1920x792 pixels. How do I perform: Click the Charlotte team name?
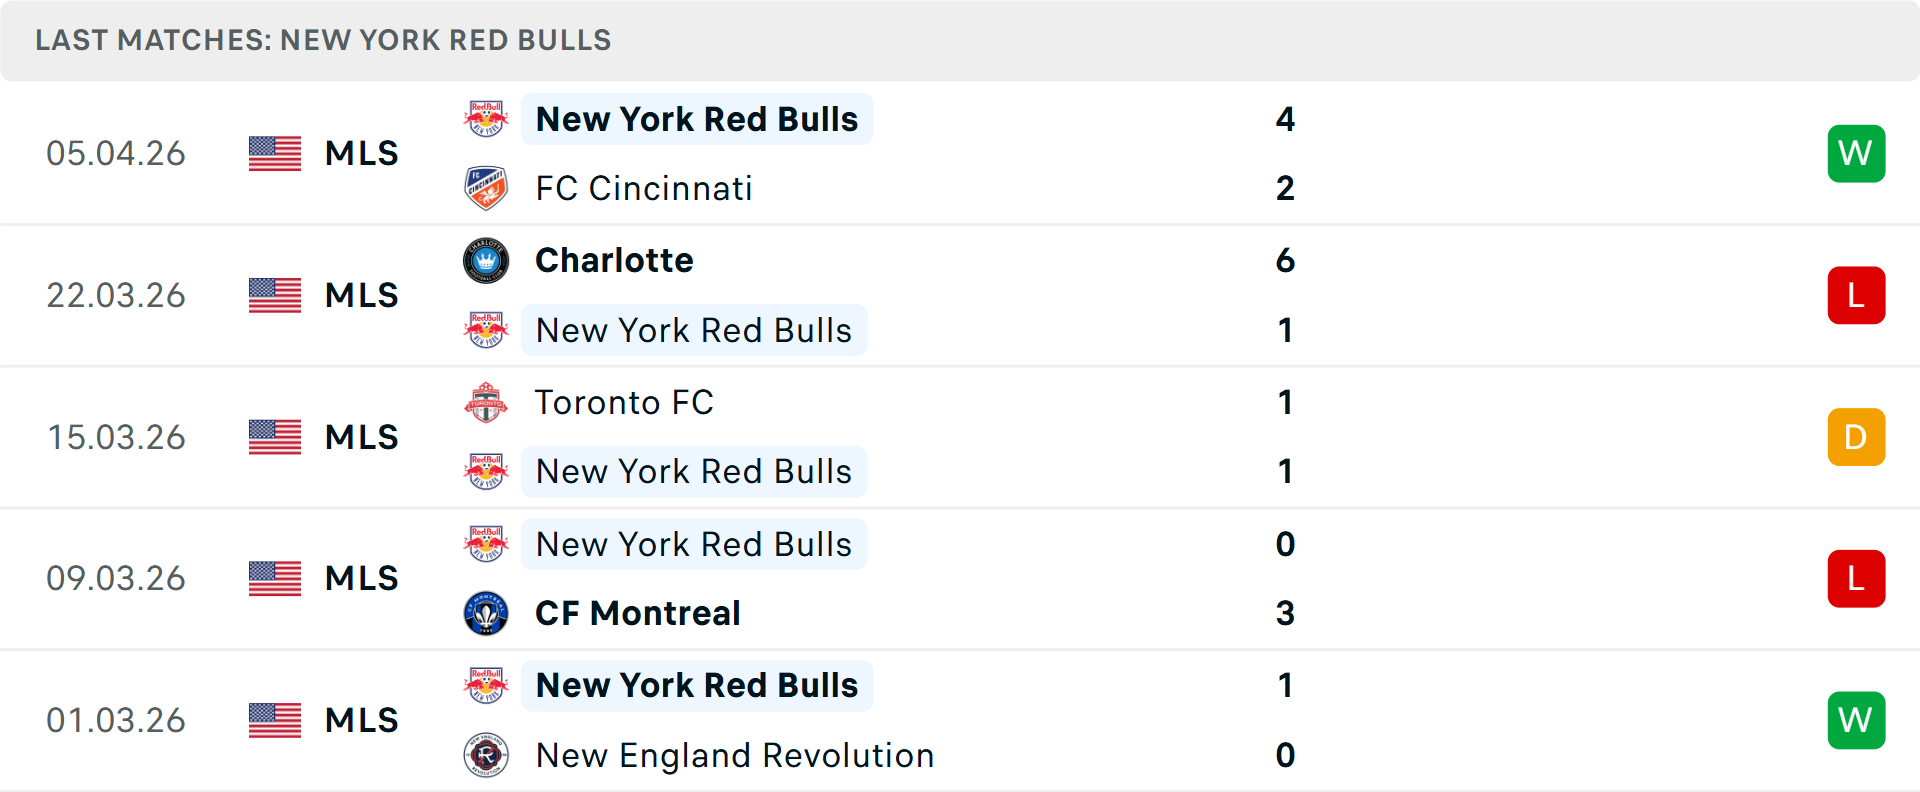coord(614,260)
